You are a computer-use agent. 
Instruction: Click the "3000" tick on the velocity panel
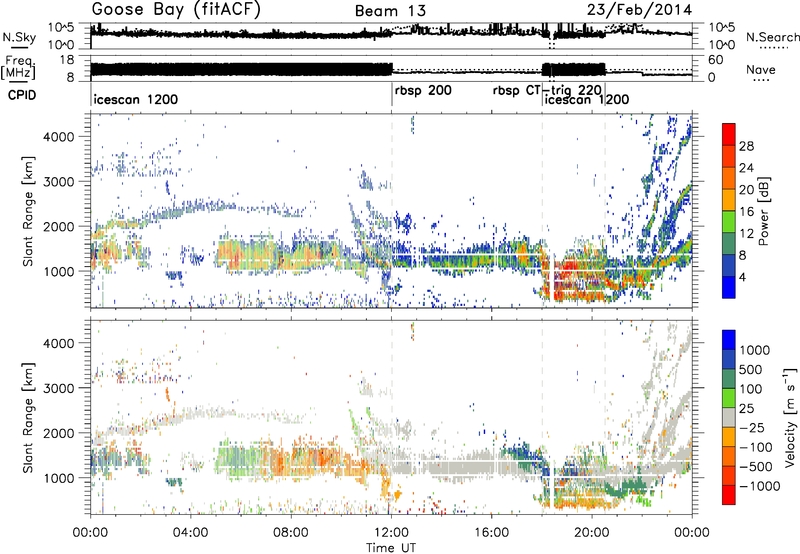[58, 388]
